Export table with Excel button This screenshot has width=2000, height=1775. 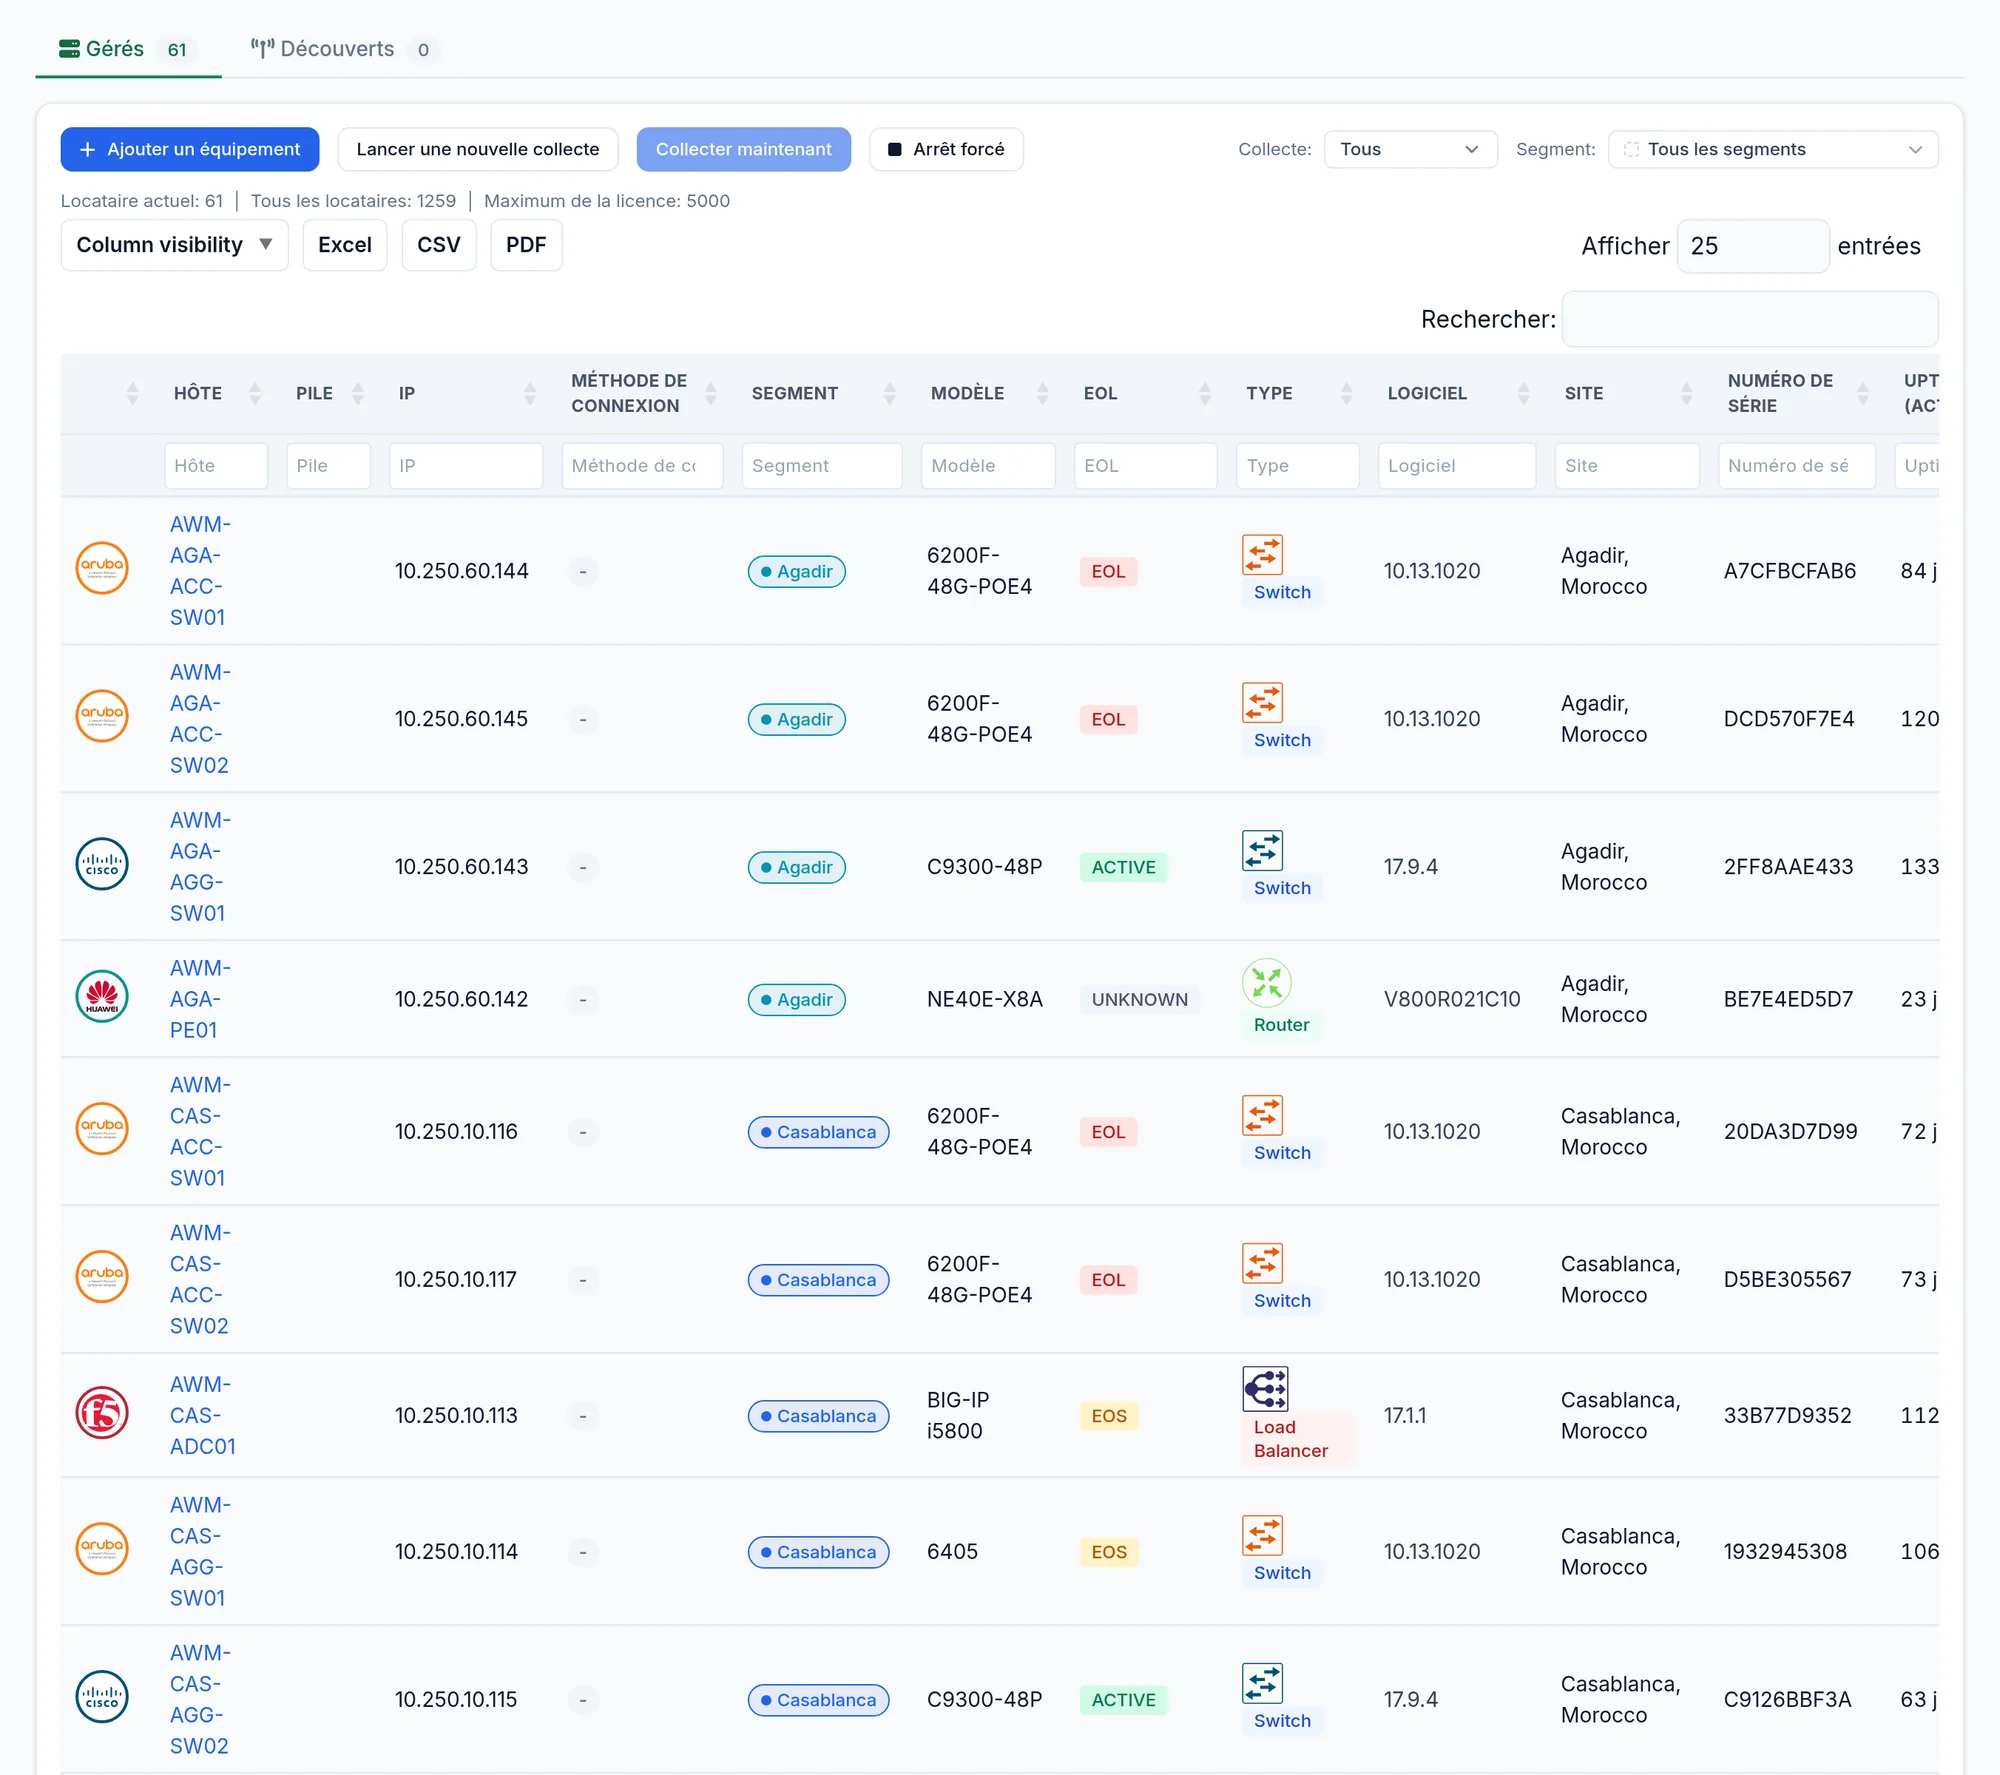click(345, 246)
